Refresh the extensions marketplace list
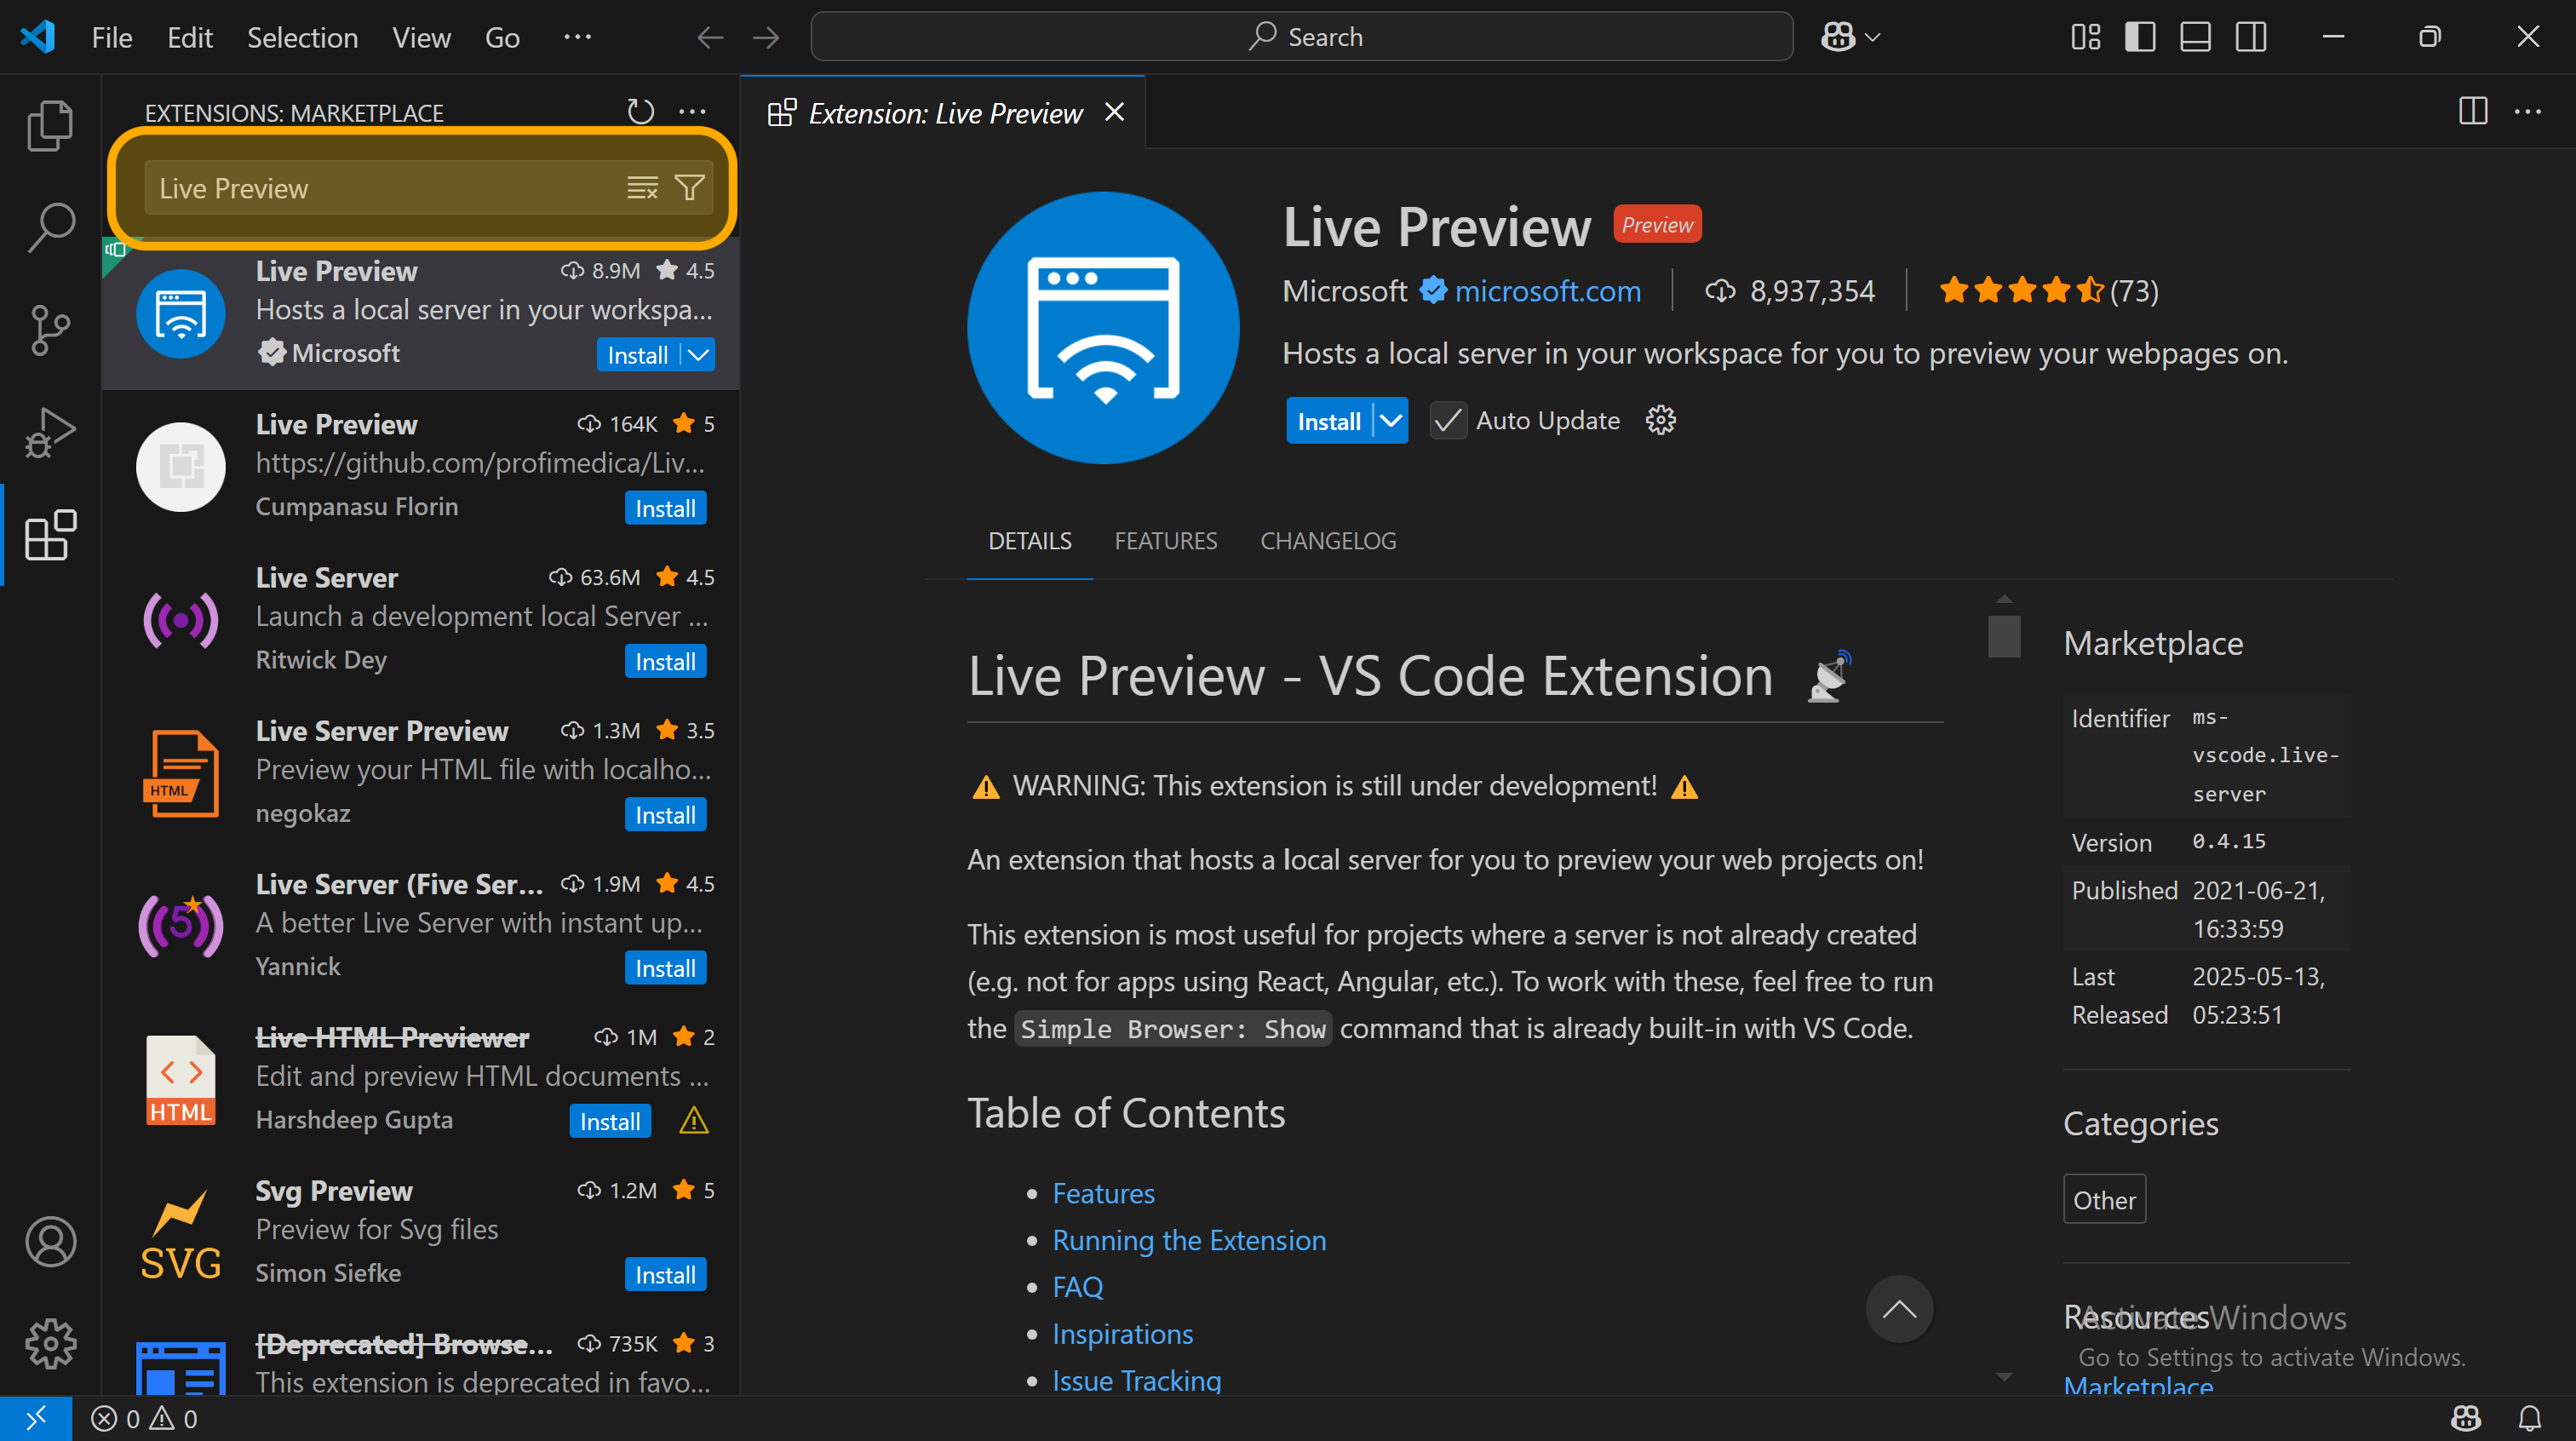The image size is (2576, 1441). pyautogui.click(x=640, y=111)
